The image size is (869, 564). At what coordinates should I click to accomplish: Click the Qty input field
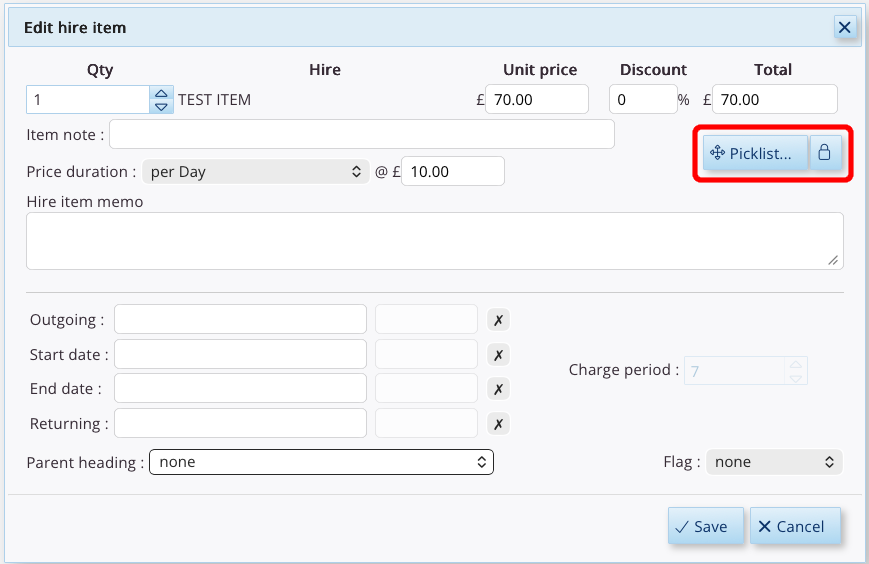pyautogui.click(x=88, y=100)
